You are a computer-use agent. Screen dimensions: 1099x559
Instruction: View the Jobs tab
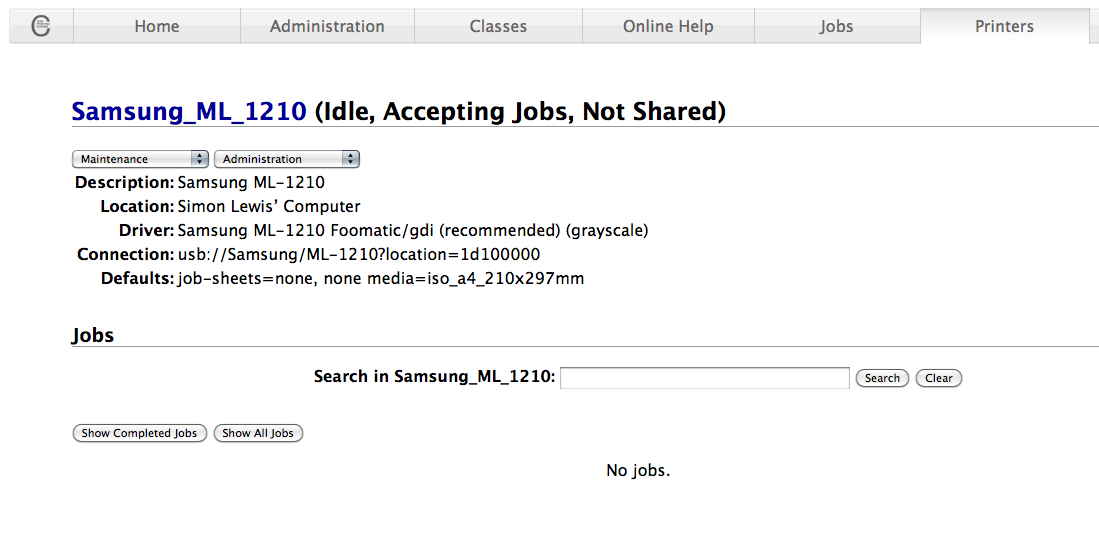pyautogui.click(x=837, y=26)
